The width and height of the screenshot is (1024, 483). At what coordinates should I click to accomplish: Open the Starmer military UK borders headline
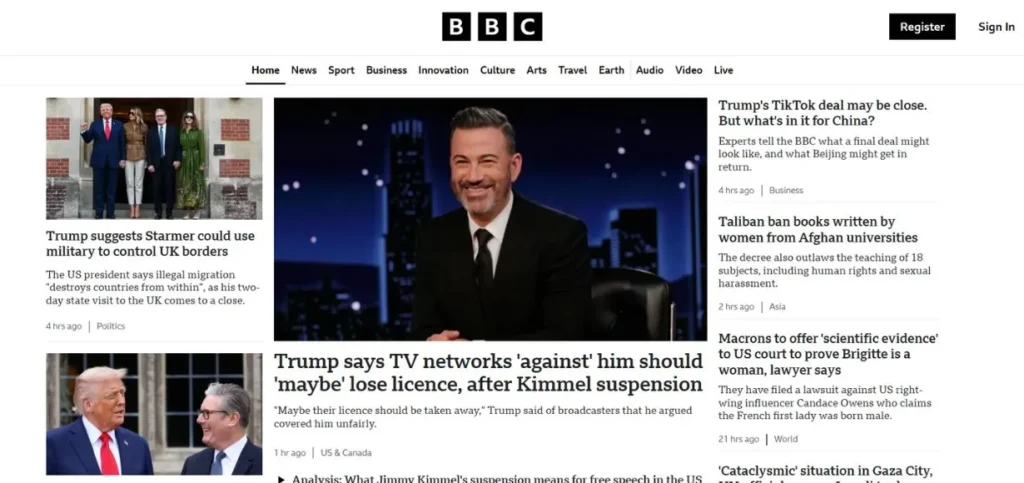[x=150, y=243]
